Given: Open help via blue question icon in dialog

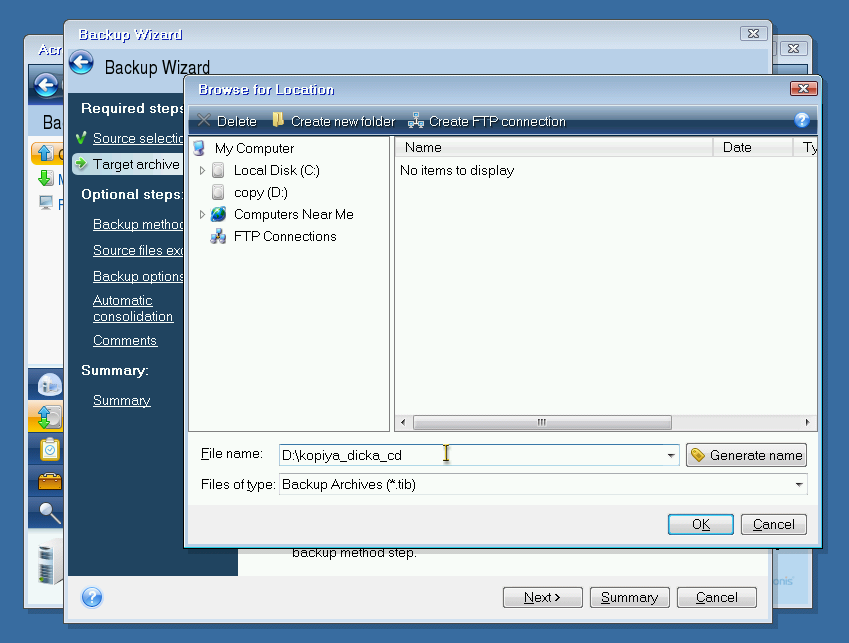Looking at the screenshot, I should (801, 120).
